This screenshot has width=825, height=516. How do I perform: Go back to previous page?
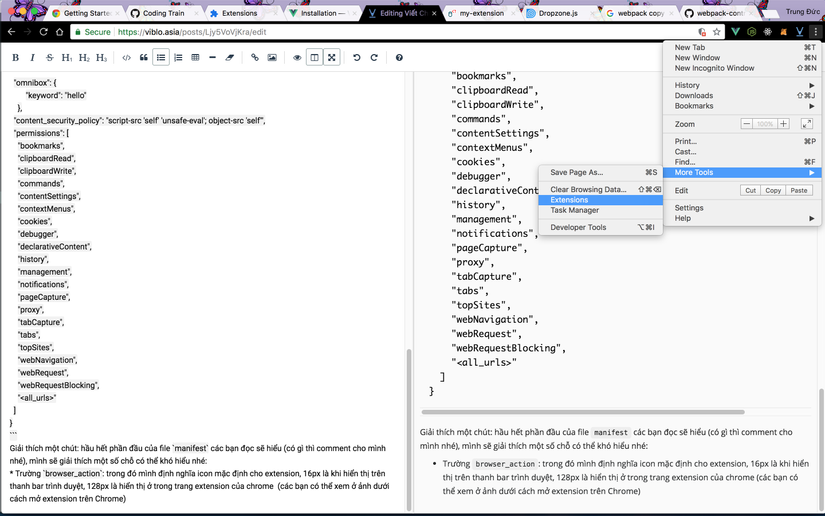click(x=12, y=32)
